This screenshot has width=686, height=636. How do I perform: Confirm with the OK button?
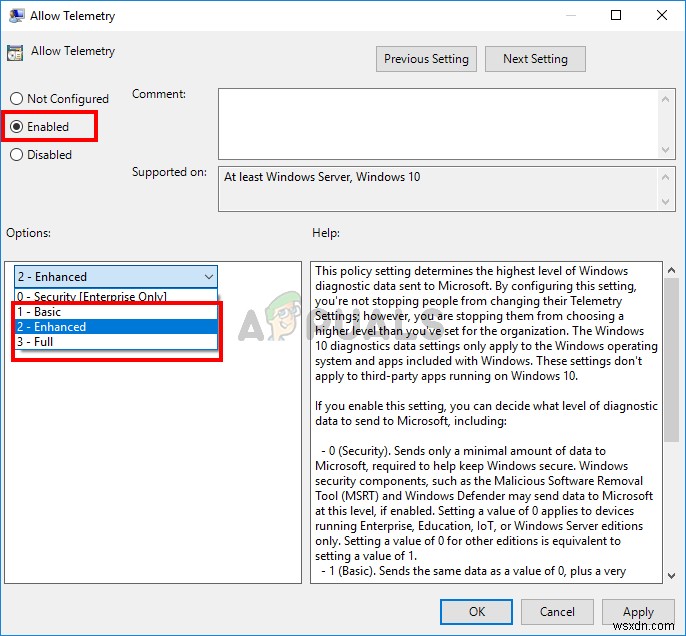[x=476, y=612]
